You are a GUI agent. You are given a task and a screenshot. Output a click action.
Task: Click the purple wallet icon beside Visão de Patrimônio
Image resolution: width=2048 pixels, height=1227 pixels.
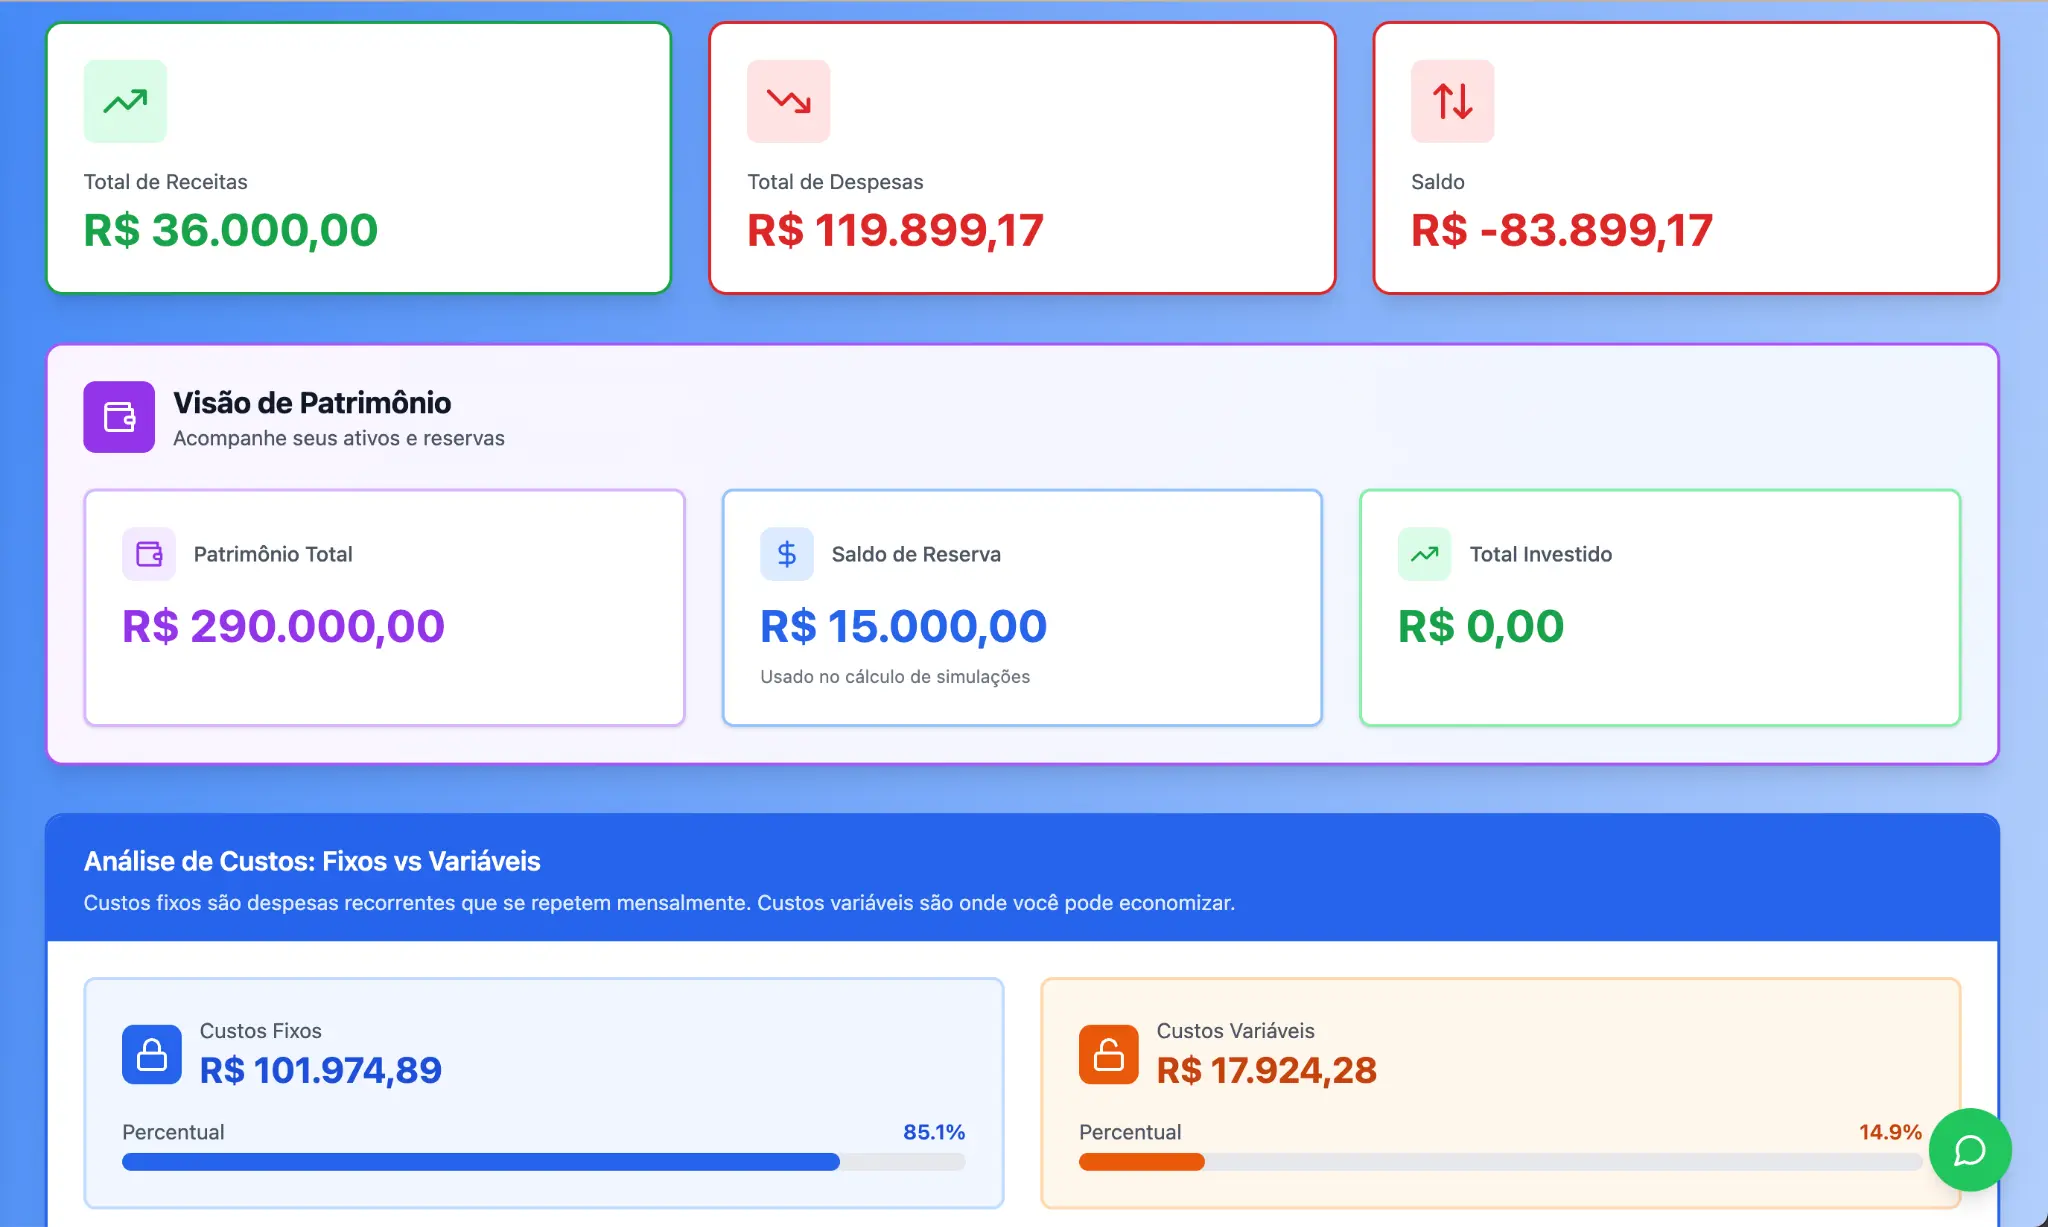[119, 417]
